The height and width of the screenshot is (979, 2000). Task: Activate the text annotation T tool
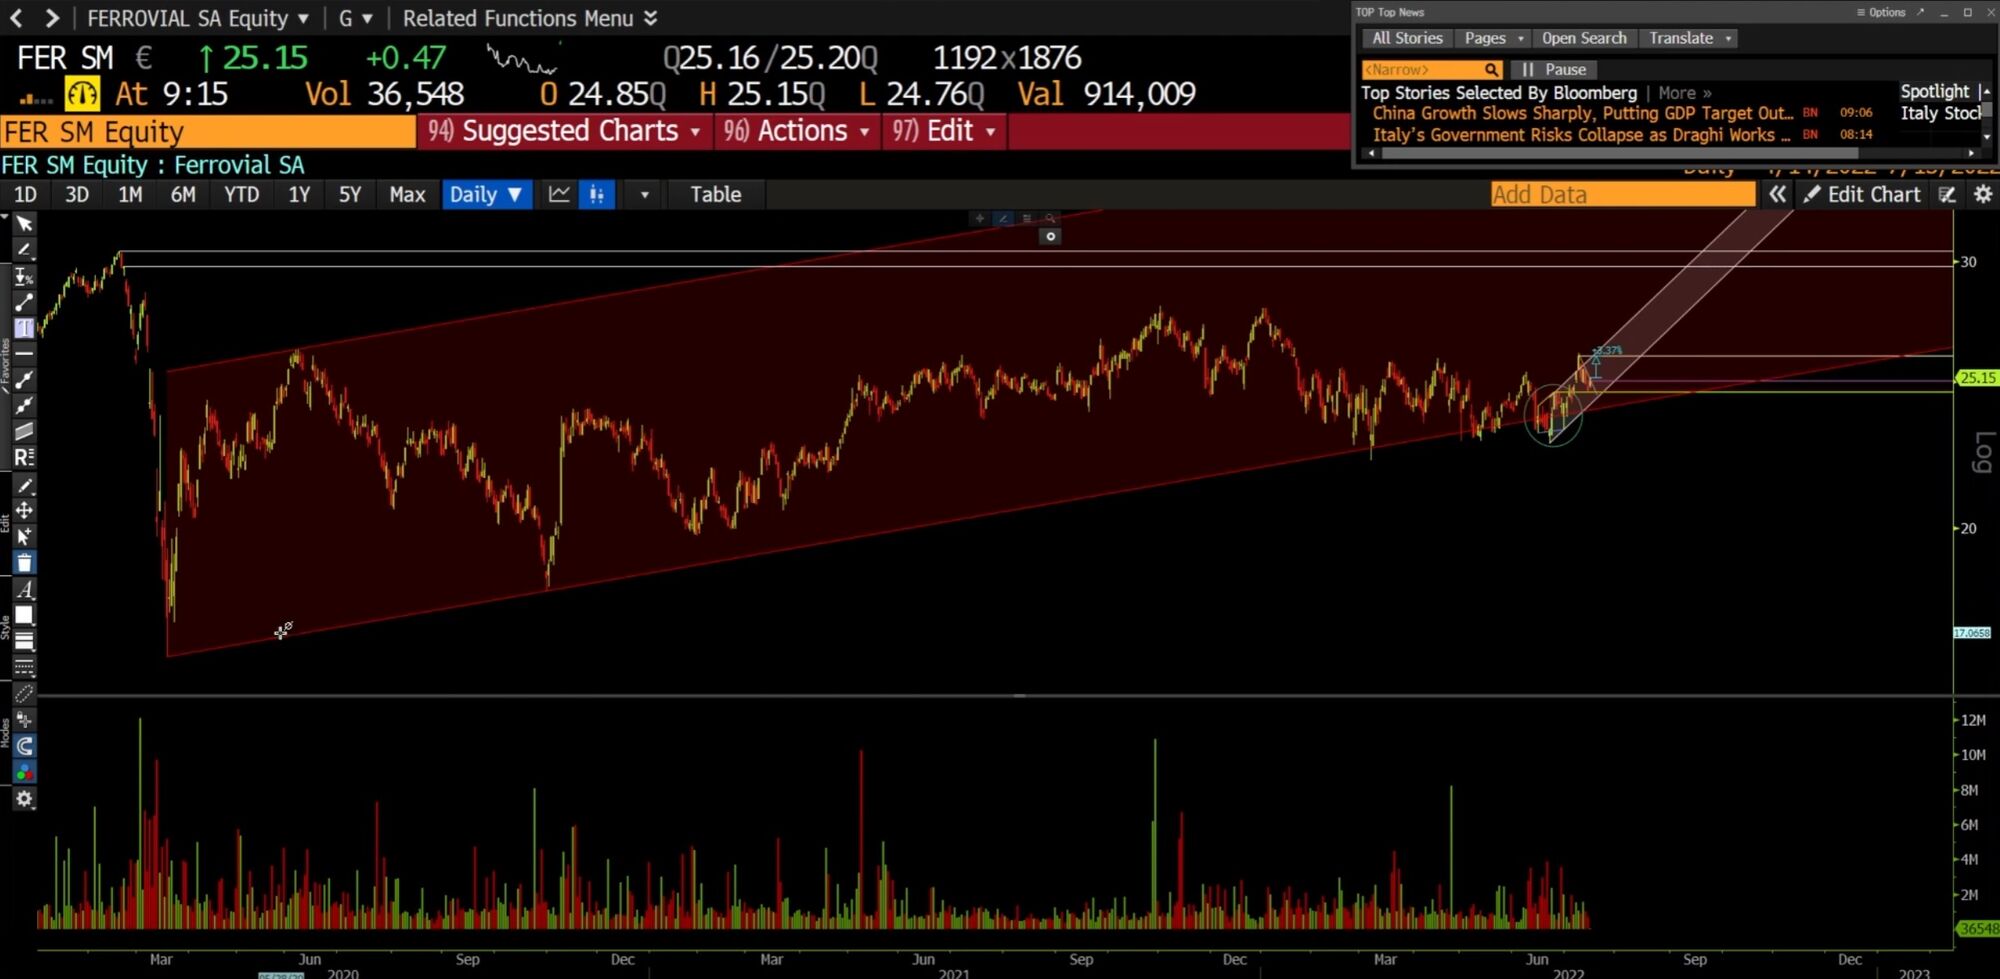click(x=24, y=328)
